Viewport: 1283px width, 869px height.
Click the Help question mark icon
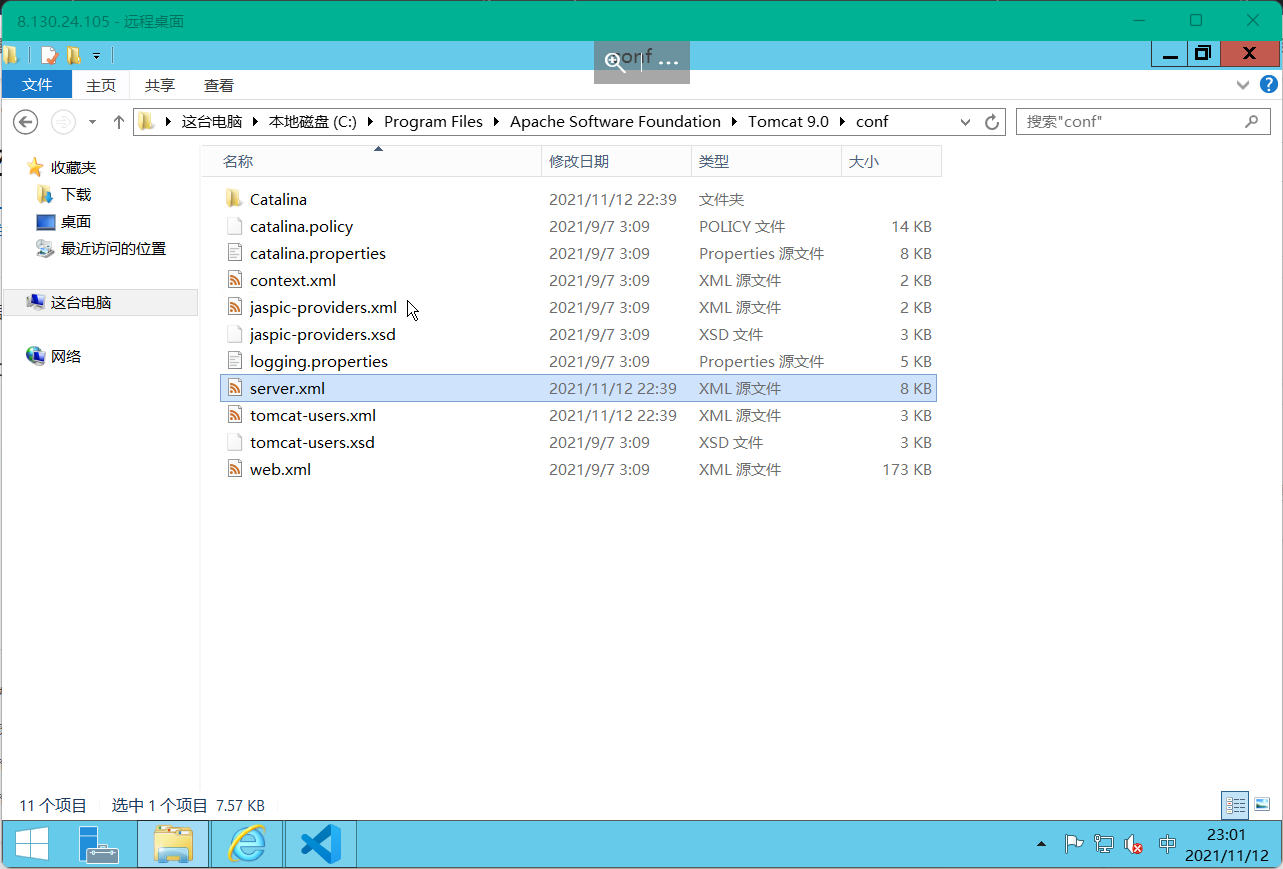point(1268,86)
